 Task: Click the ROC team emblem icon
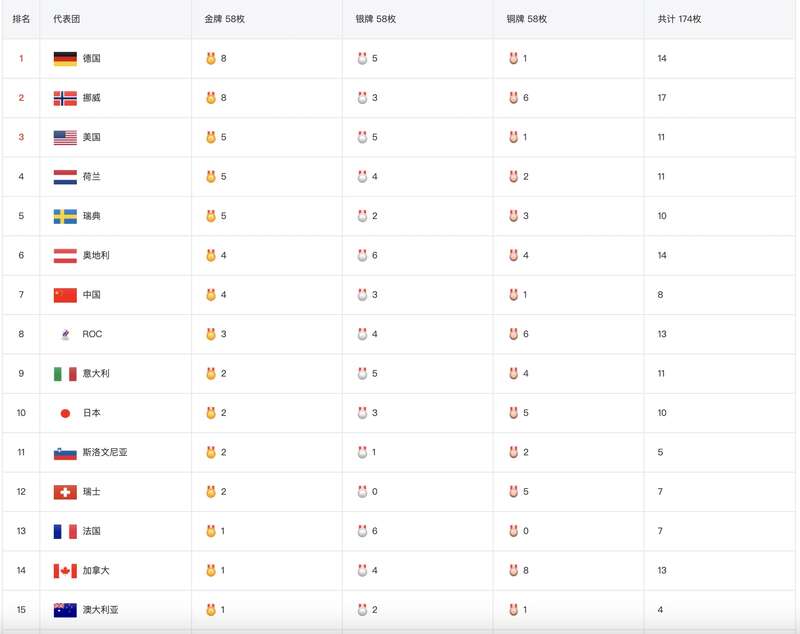(65, 335)
